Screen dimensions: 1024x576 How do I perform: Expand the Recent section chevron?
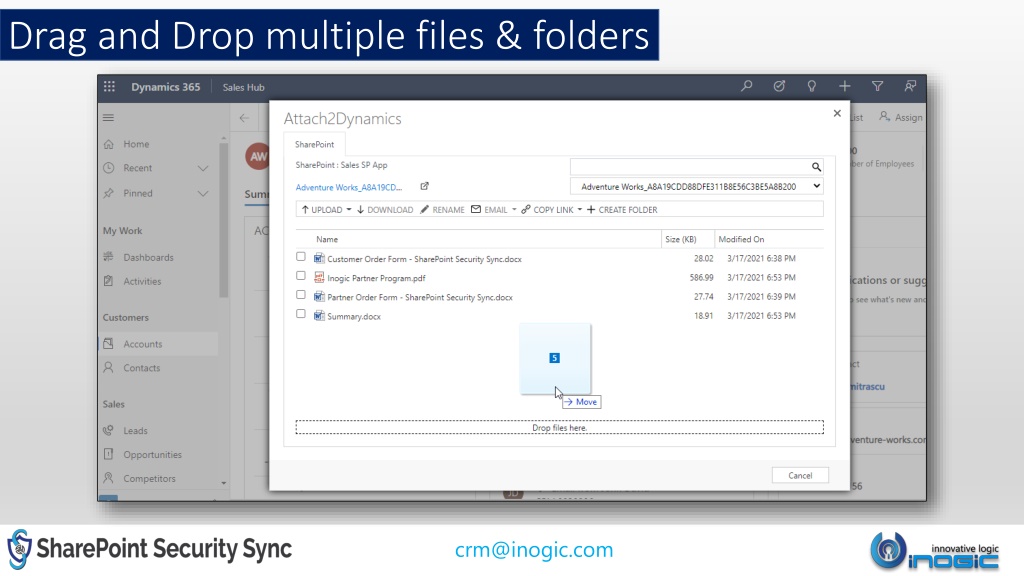pos(203,168)
